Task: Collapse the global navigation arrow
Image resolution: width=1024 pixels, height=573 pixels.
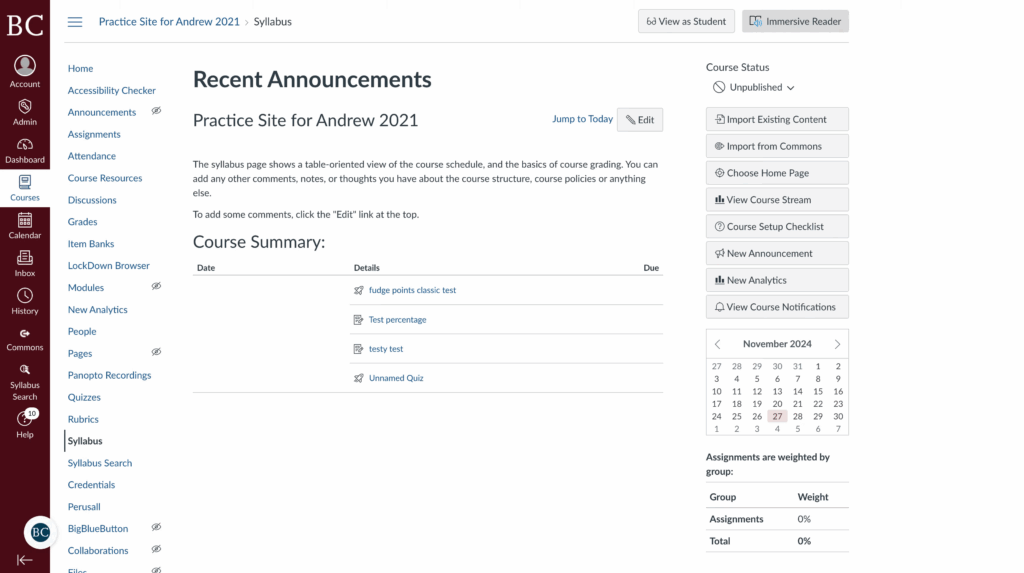Action: (25, 560)
